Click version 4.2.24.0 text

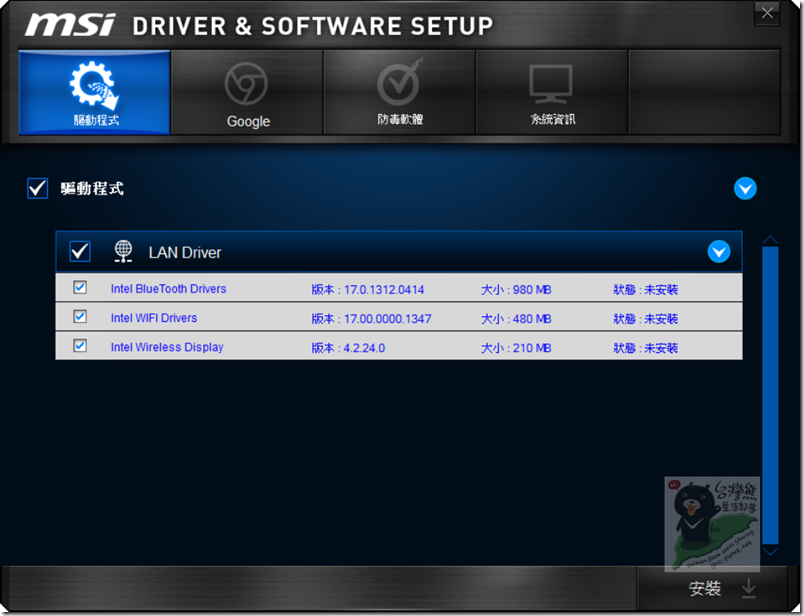364,348
